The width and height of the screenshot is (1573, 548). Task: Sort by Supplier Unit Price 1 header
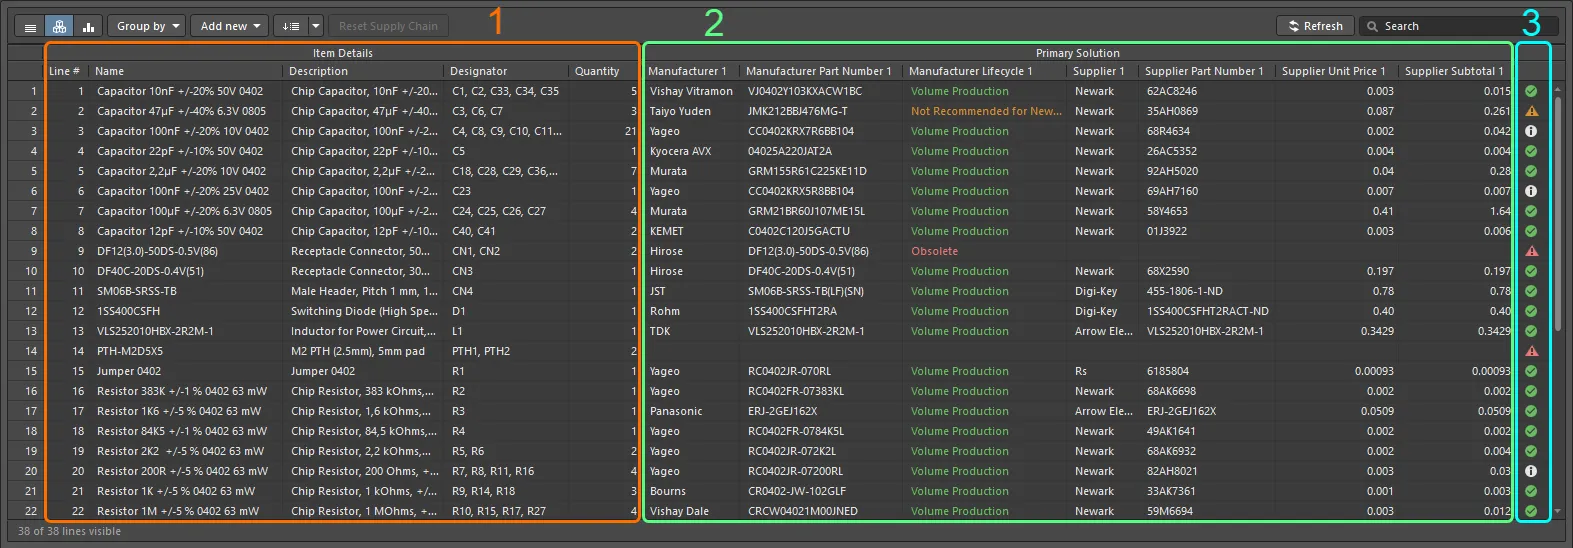1337,71
